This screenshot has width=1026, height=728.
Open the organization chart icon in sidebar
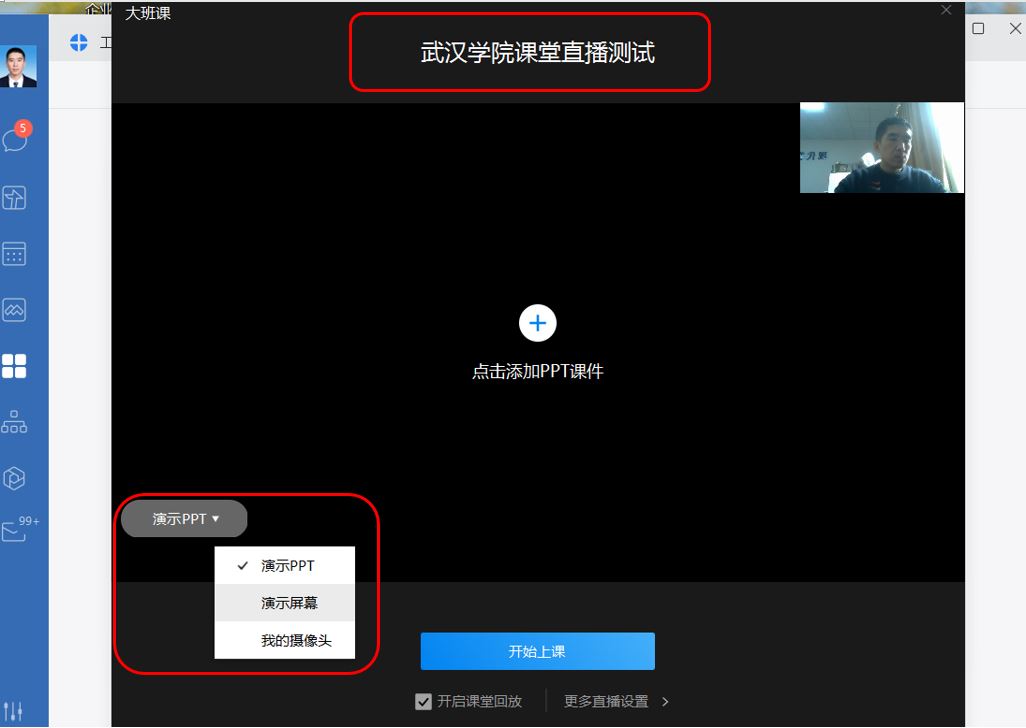point(14,422)
